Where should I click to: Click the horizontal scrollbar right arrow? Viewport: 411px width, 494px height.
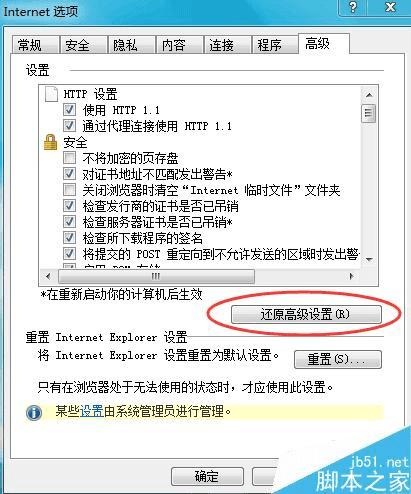(351, 276)
